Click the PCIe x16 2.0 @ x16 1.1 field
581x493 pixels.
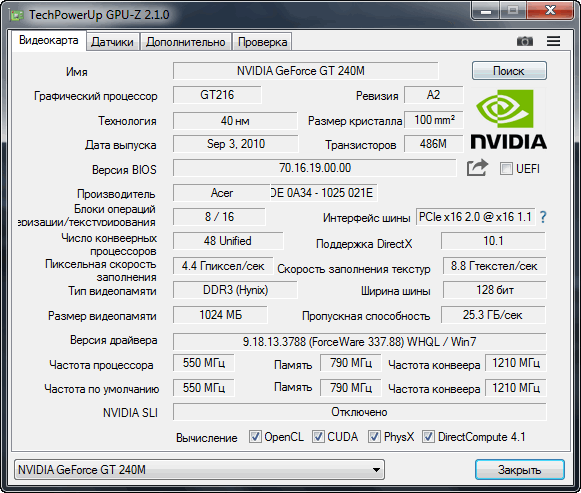pos(475,217)
